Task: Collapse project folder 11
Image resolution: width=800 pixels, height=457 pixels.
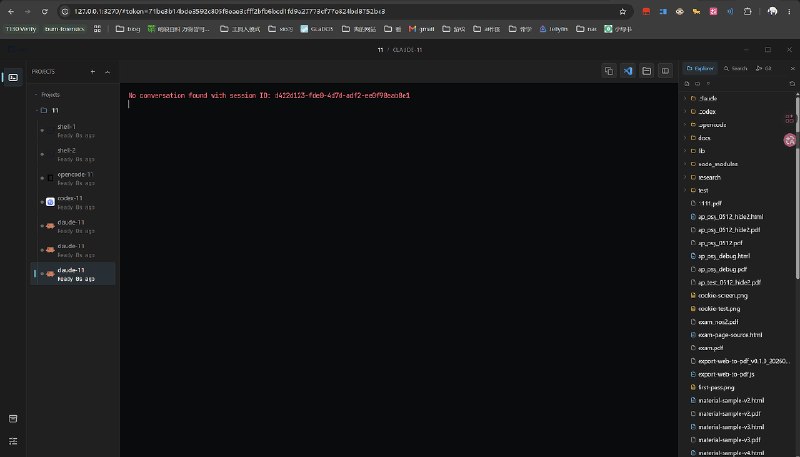Action: 37,110
